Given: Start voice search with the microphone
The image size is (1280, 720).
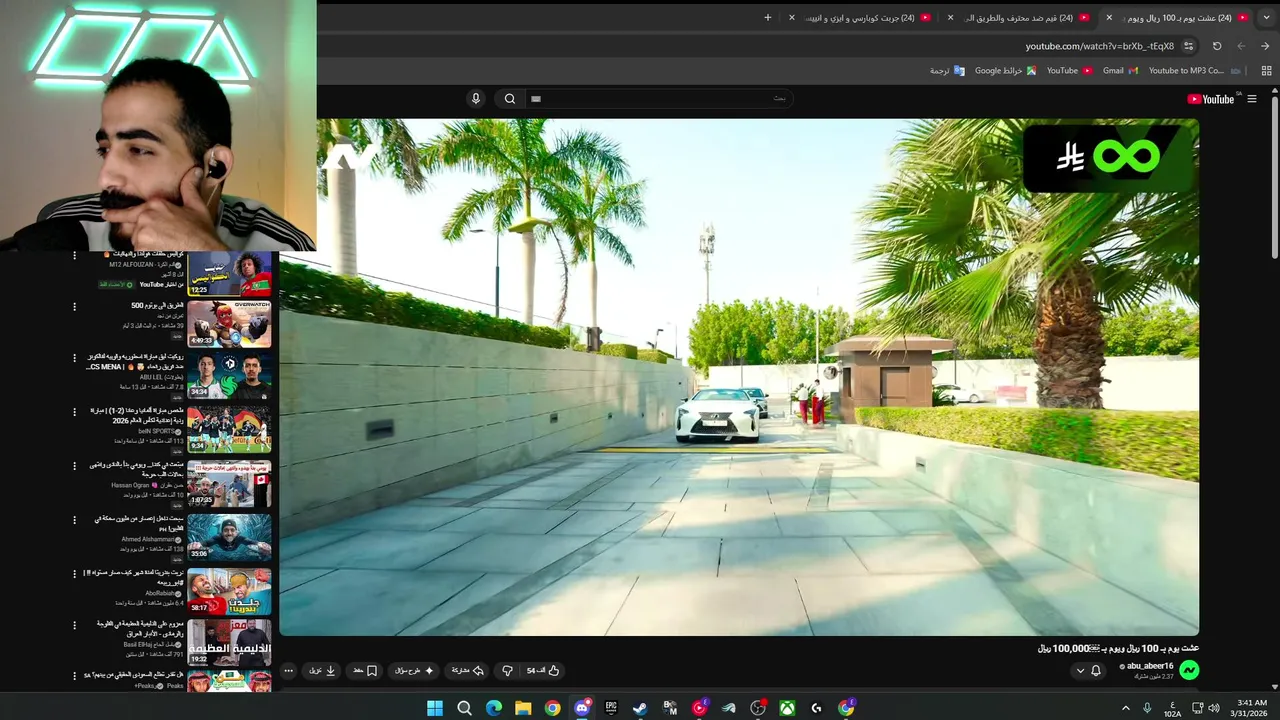Looking at the screenshot, I should (x=476, y=98).
